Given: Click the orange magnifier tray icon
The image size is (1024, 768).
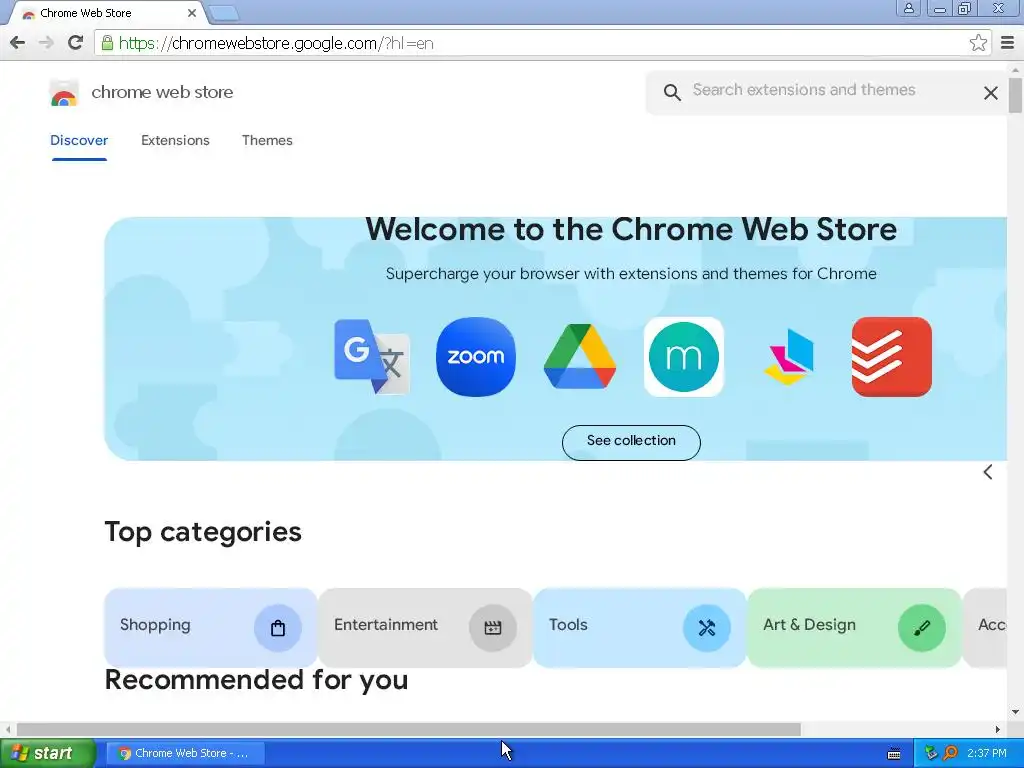Looking at the screenshot, I should (x=950, y=753).
